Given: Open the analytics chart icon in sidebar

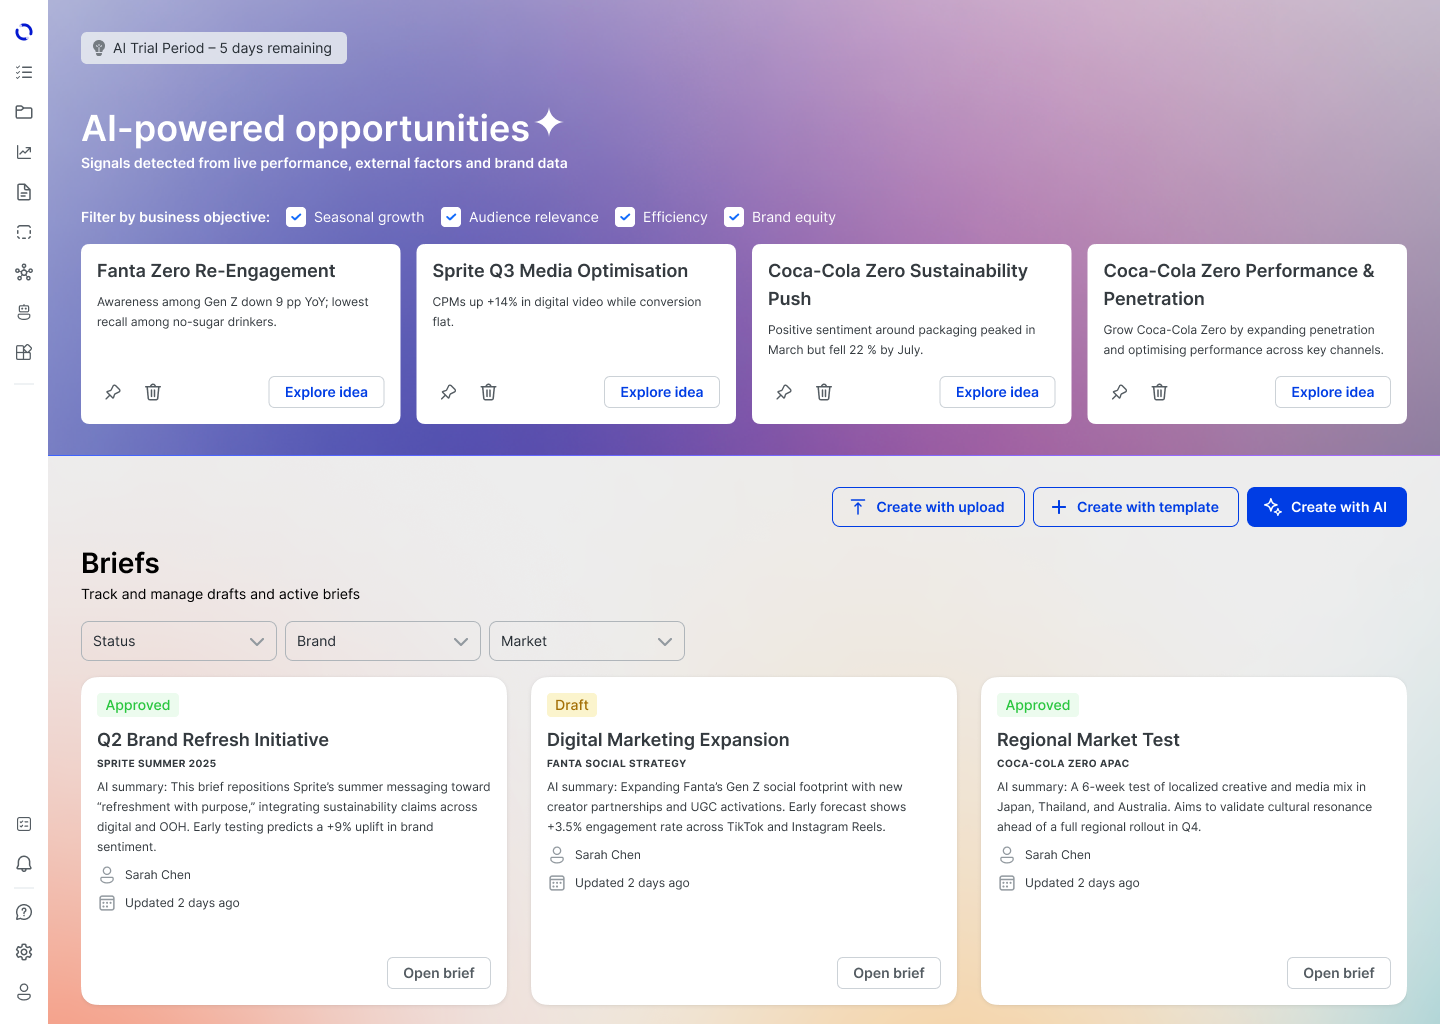Looking at the screenshot, I should pos(24,152).
